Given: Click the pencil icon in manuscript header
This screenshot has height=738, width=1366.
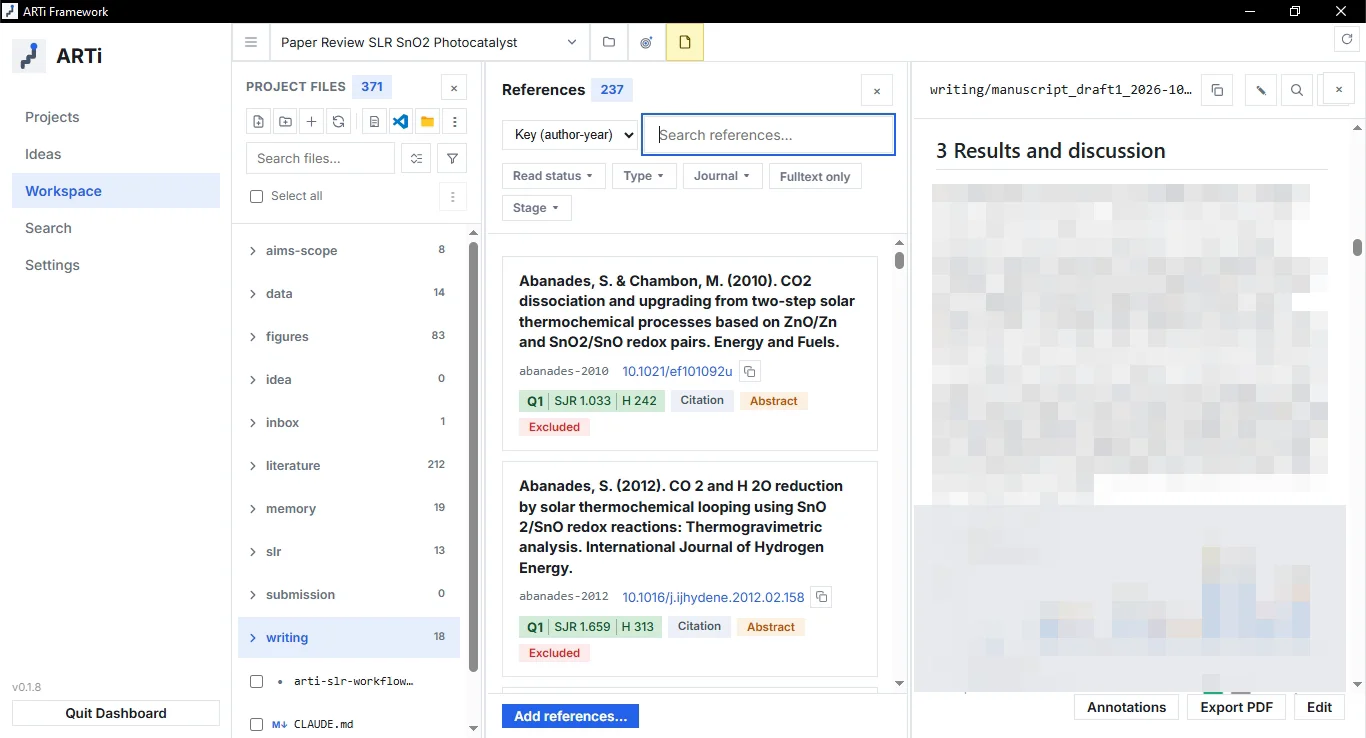Looking at the screenshot, I should coord(1261,90).
